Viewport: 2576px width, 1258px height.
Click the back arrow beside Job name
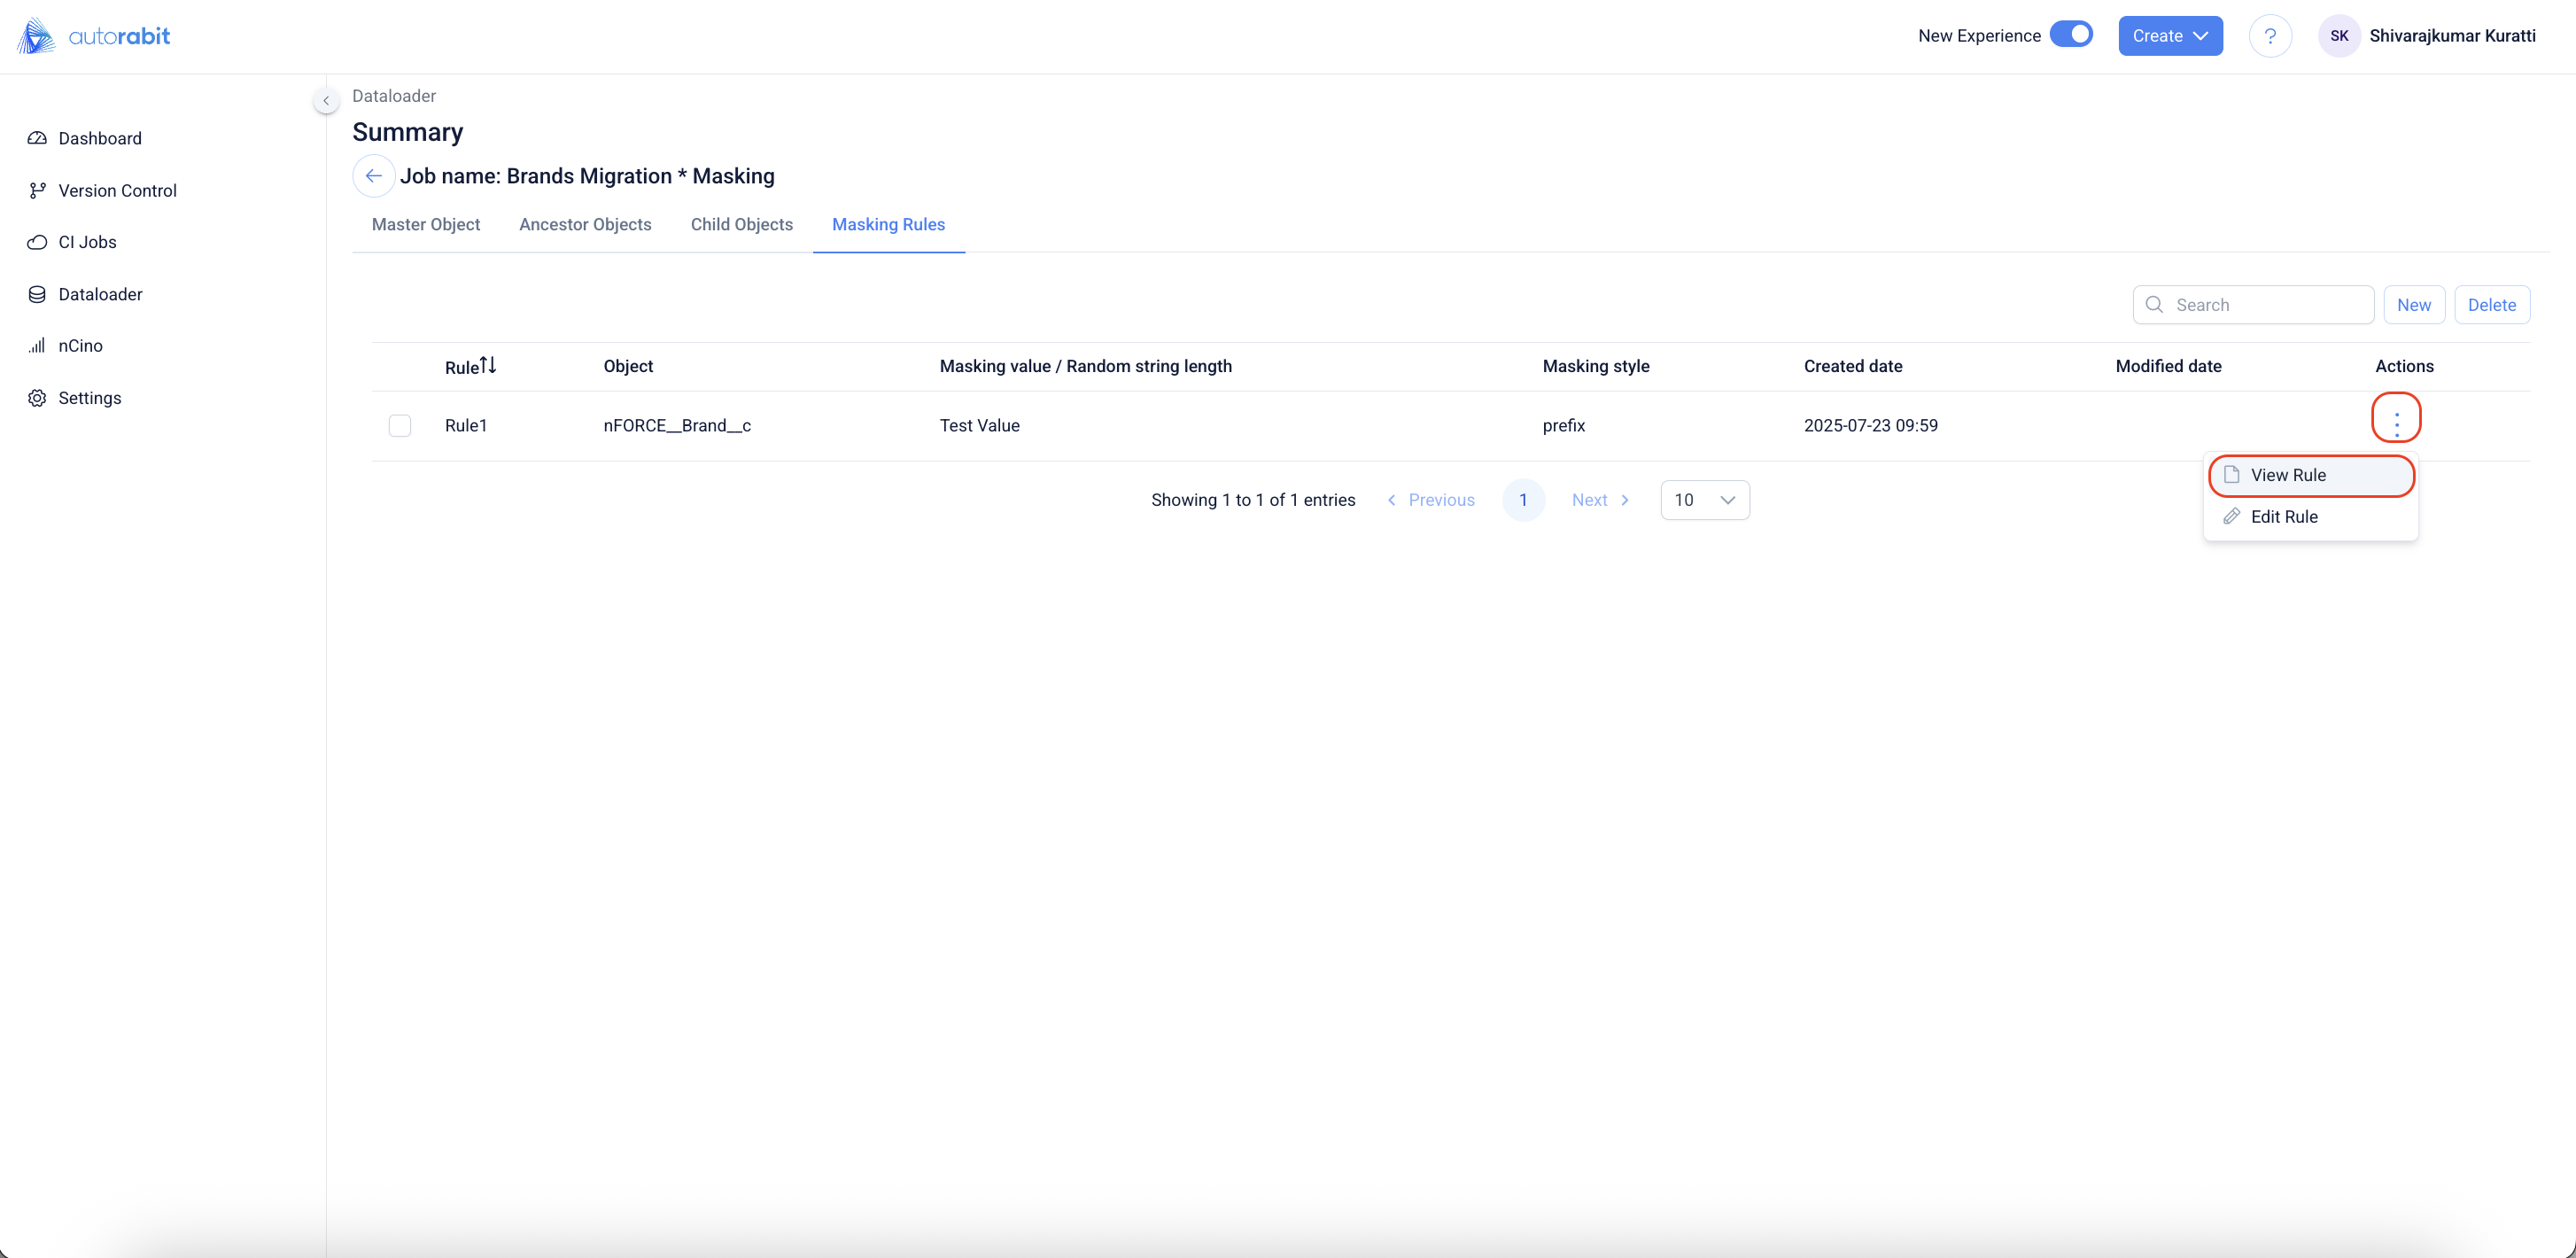373,176
